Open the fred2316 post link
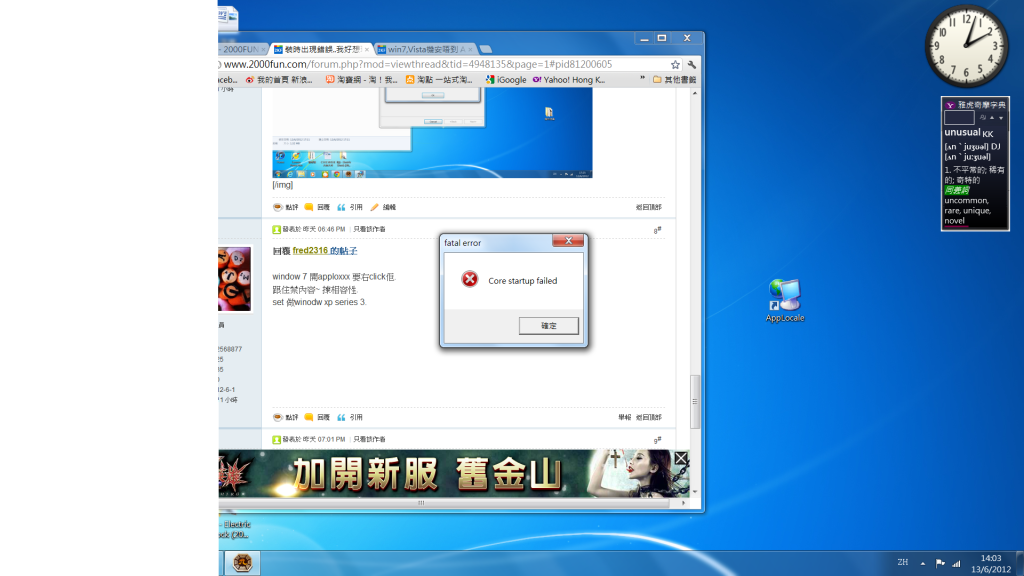Screen dimensions: 1024x576 (x=324, y=250)
